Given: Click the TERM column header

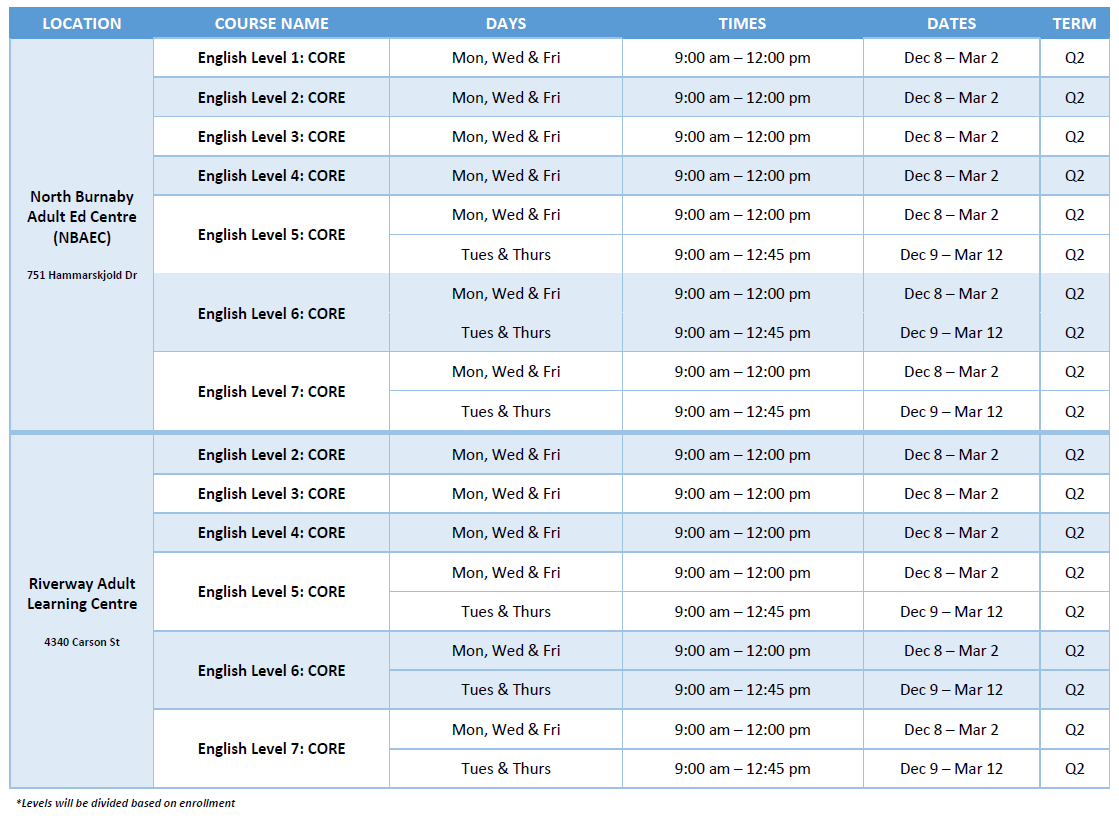Looking at the screenshot, I should 1074,23.
